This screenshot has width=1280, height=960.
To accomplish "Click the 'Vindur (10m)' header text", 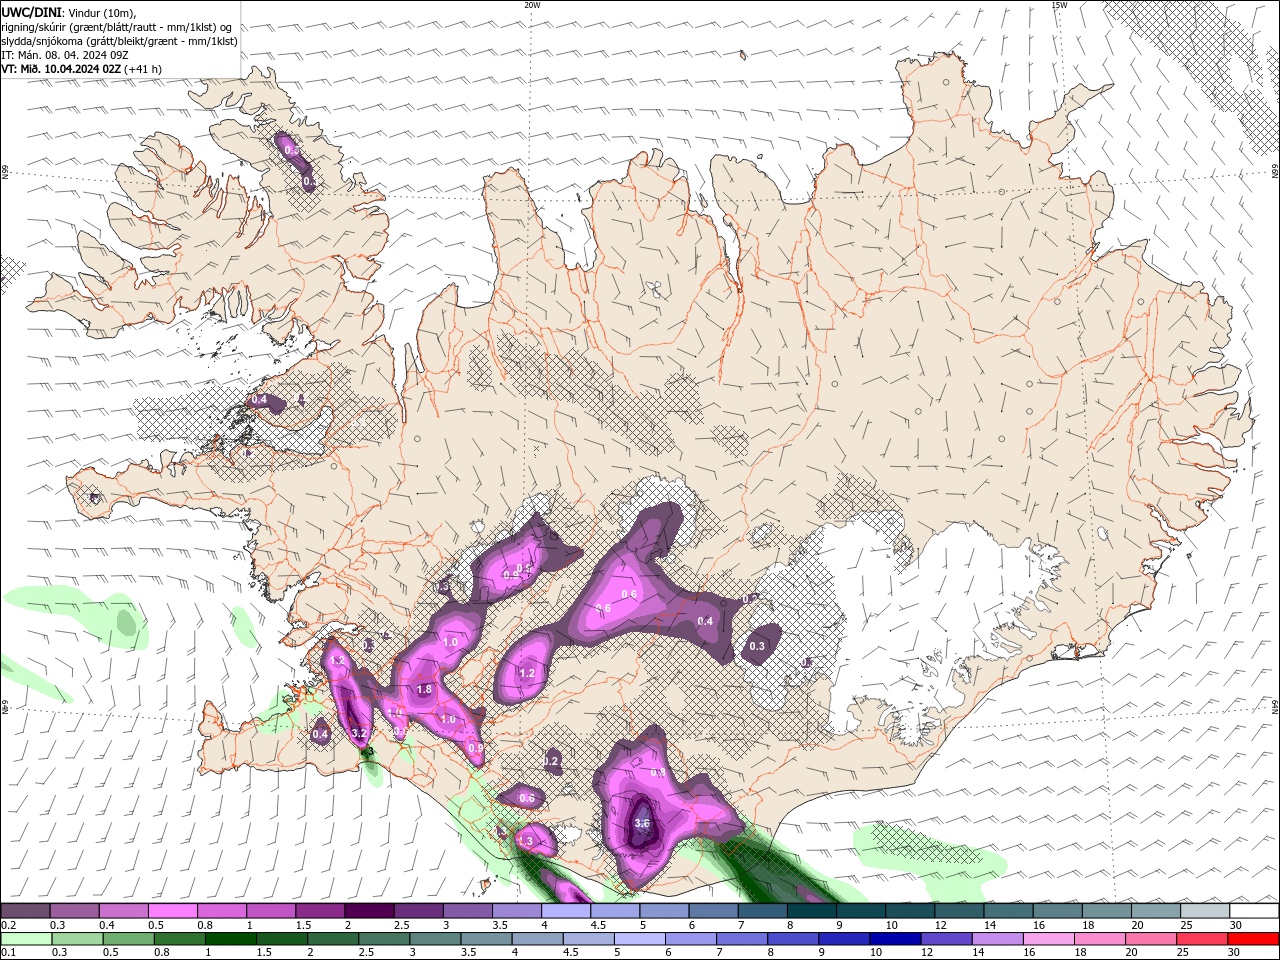I will [103, 12].
